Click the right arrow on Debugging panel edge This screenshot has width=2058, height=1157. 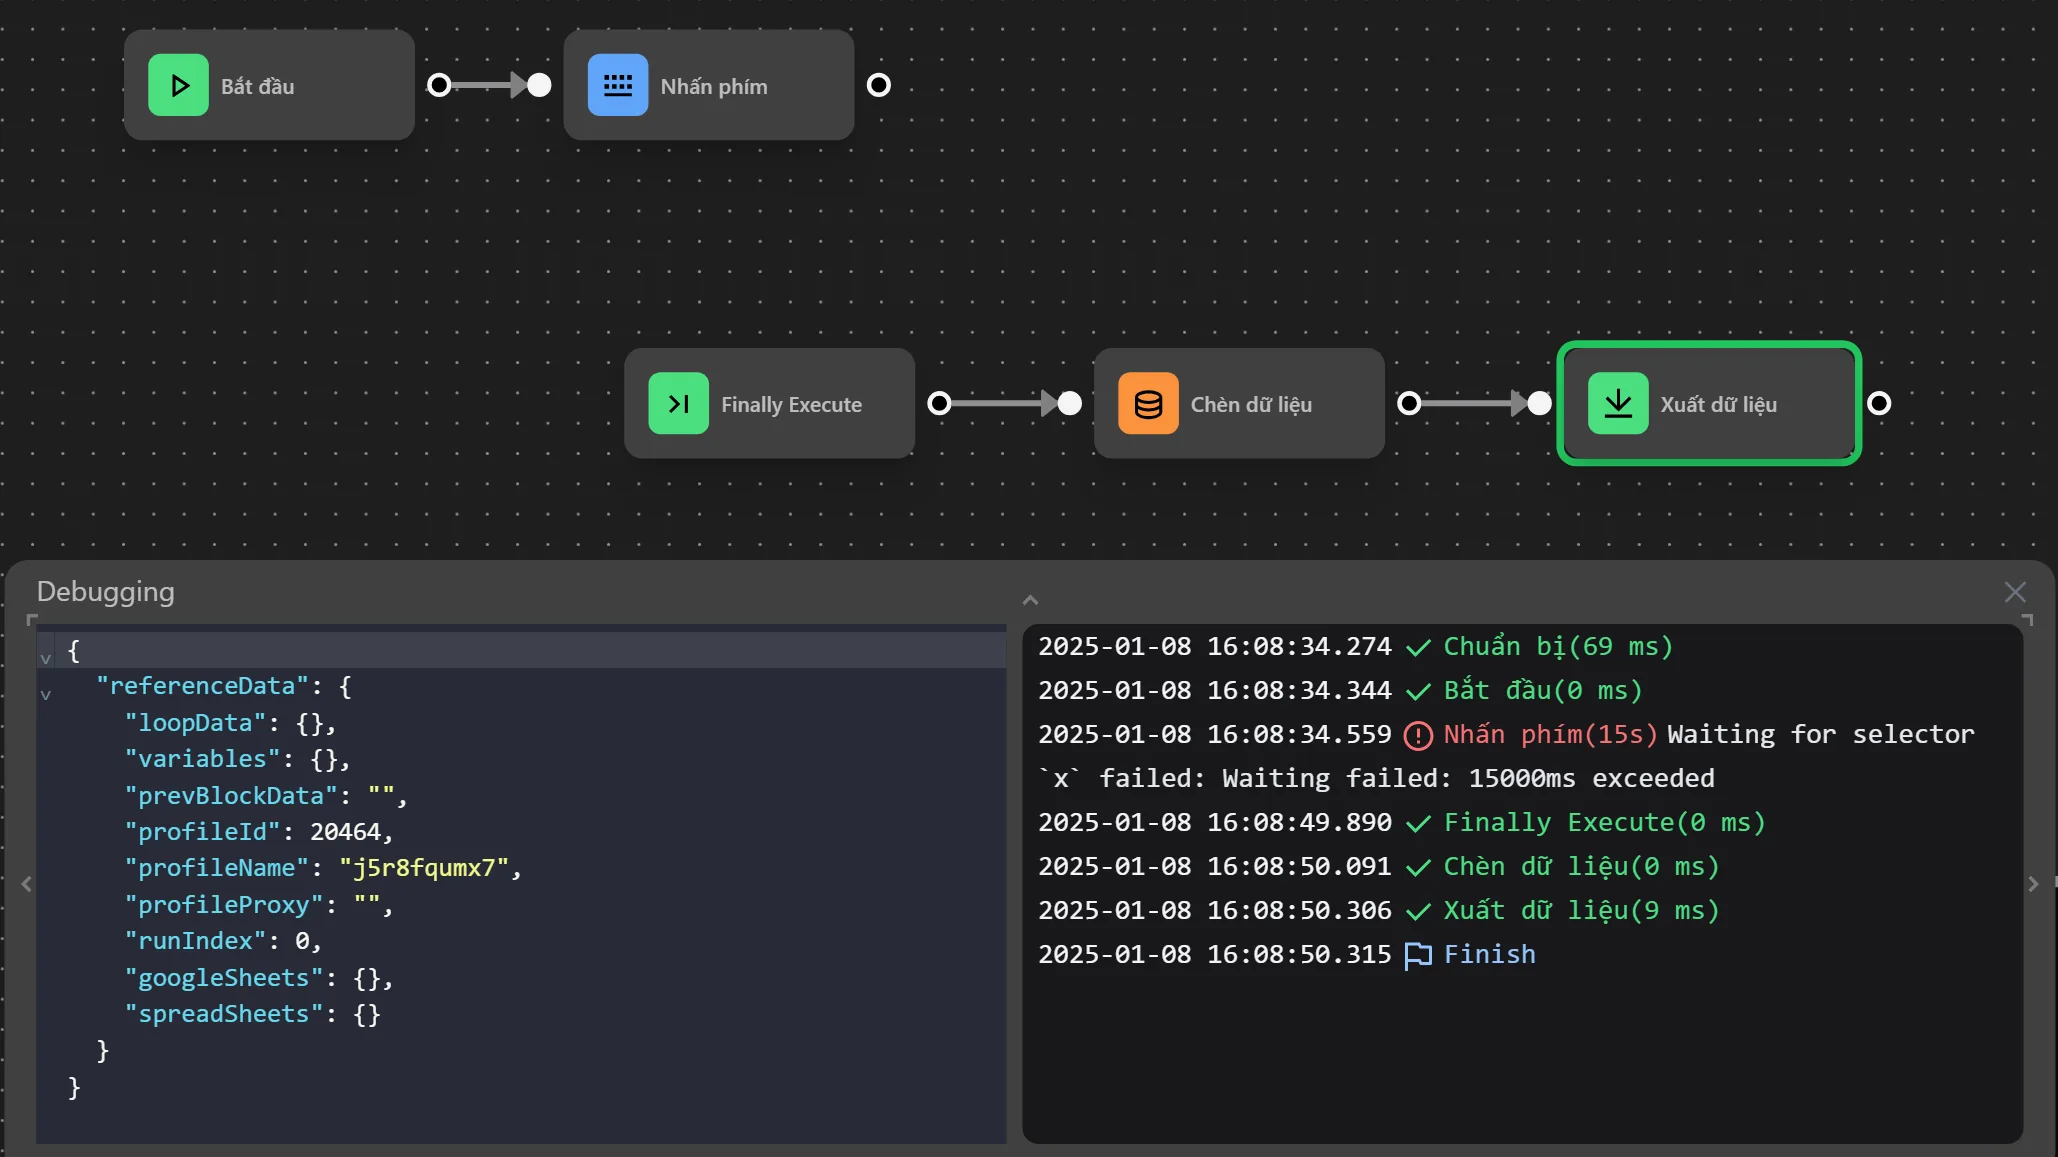[x=2032, y=884]
